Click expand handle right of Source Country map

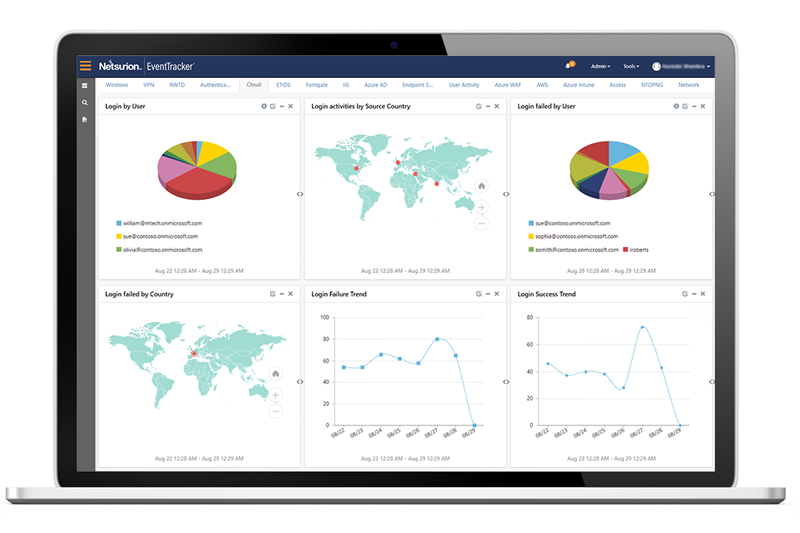(506, 194)
